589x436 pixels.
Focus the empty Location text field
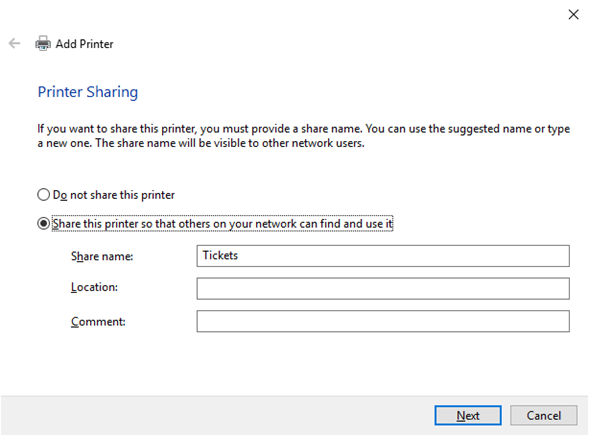tap(383, 288)
